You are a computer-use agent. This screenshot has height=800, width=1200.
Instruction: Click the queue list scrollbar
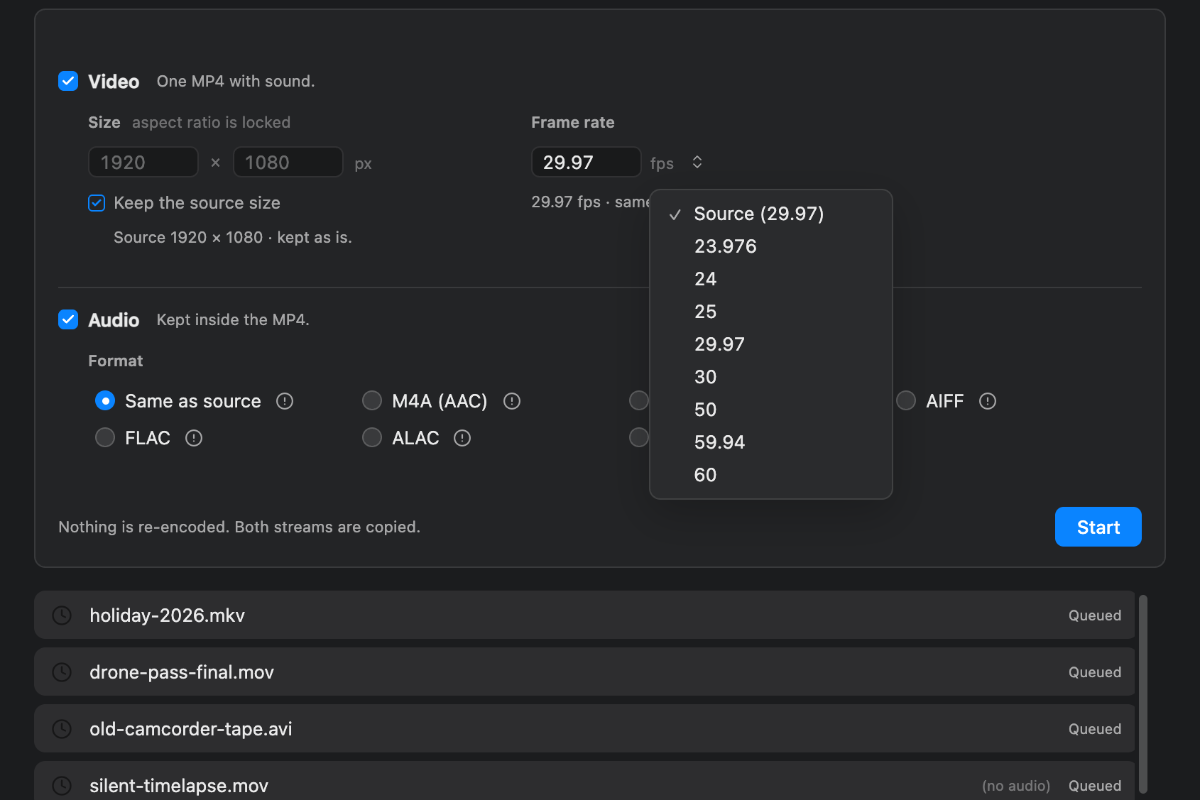point(1143,697)
